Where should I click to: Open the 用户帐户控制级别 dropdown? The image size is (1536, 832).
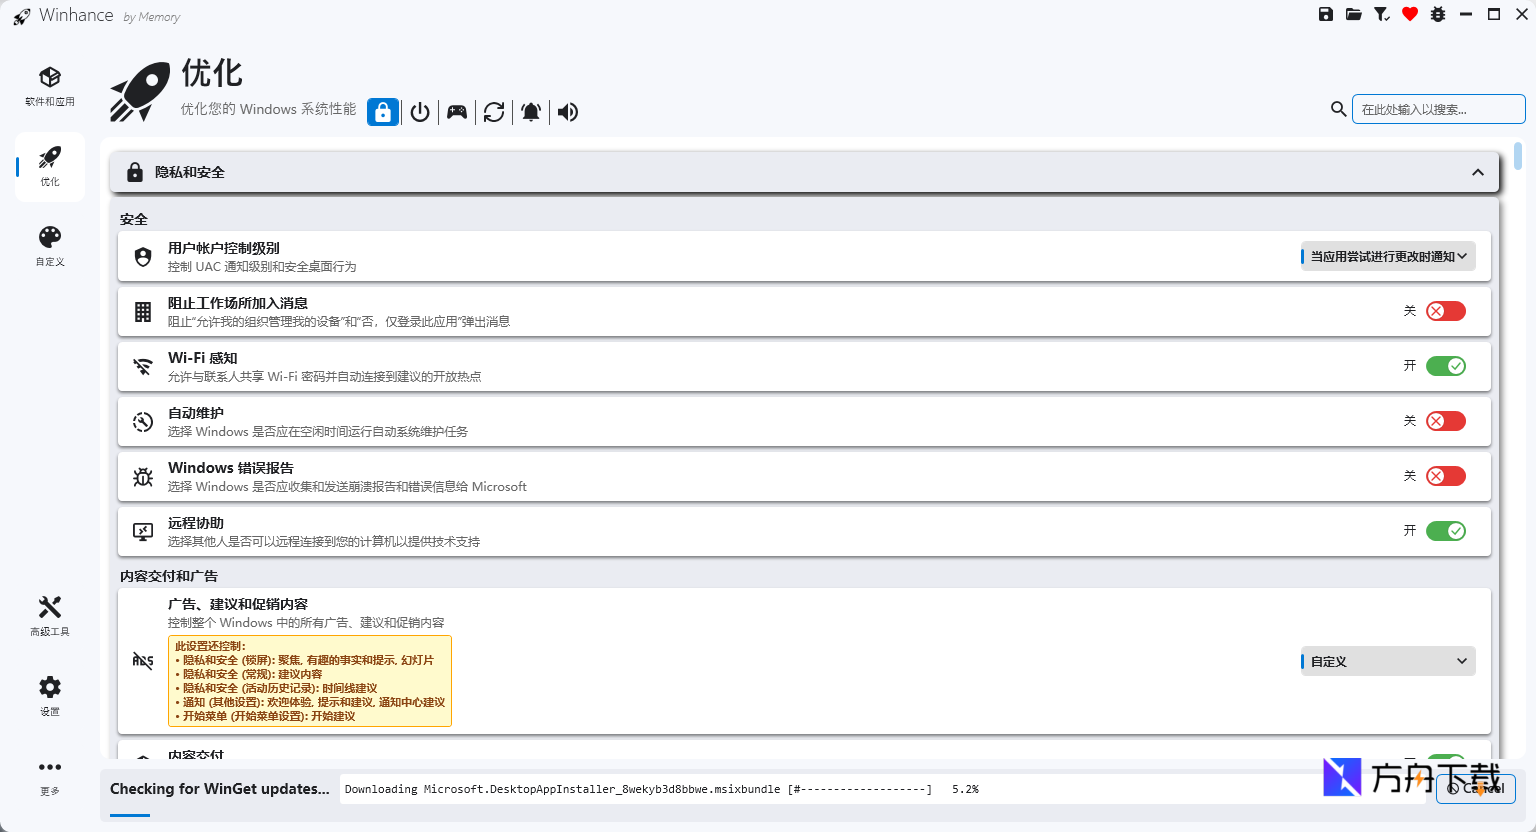click(1388, 257)
